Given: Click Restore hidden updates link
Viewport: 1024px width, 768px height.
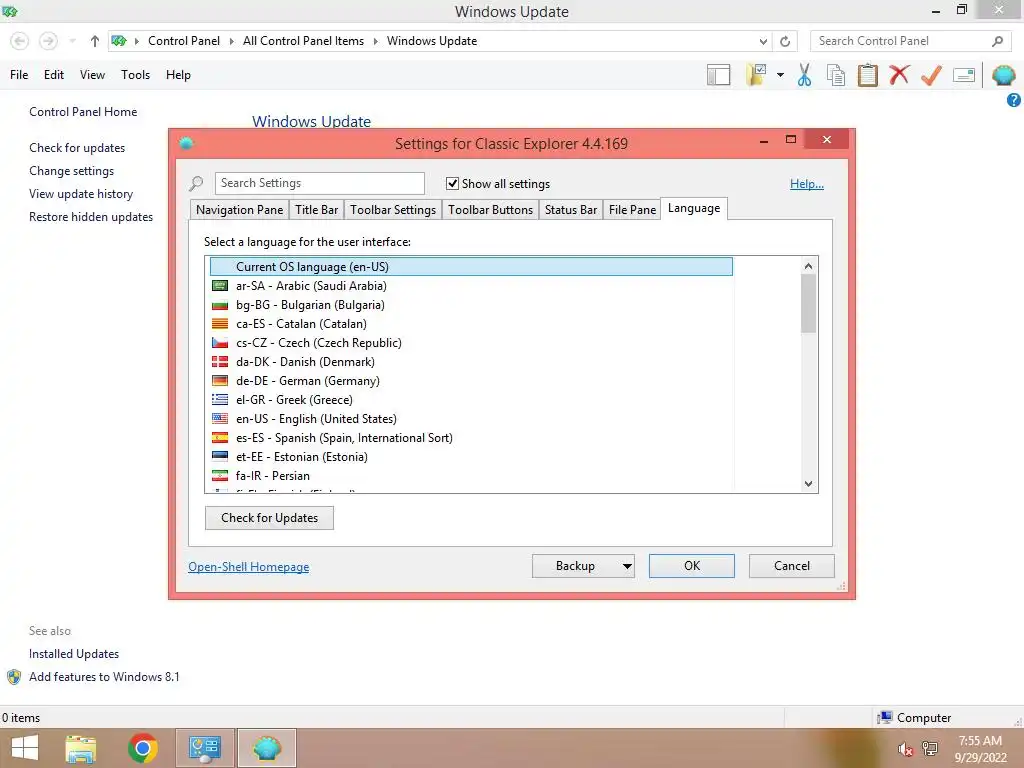Looking at the screenshot, I should click(x=91, y=217).
